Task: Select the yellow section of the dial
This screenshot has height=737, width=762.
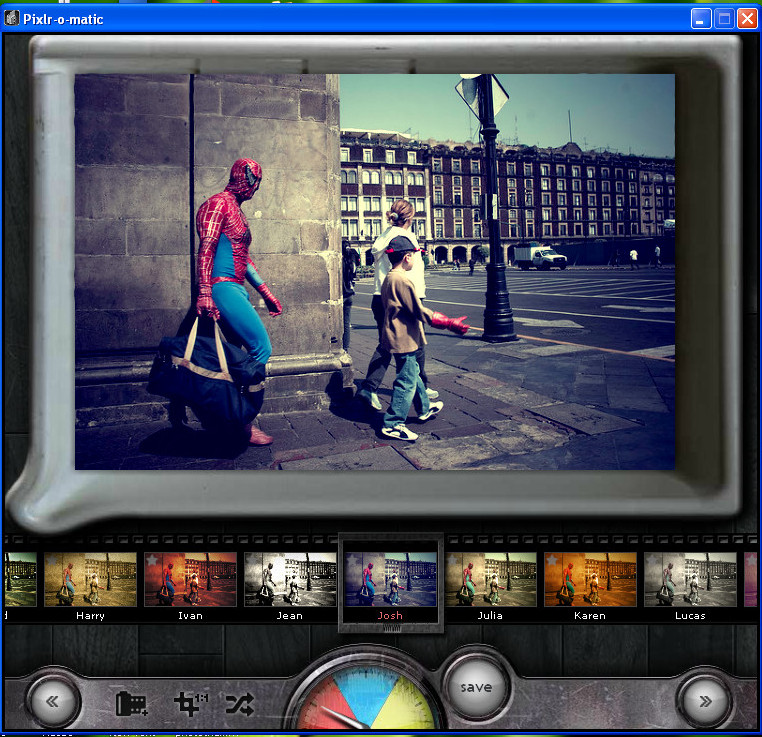Action: click(x=406, y=704)
